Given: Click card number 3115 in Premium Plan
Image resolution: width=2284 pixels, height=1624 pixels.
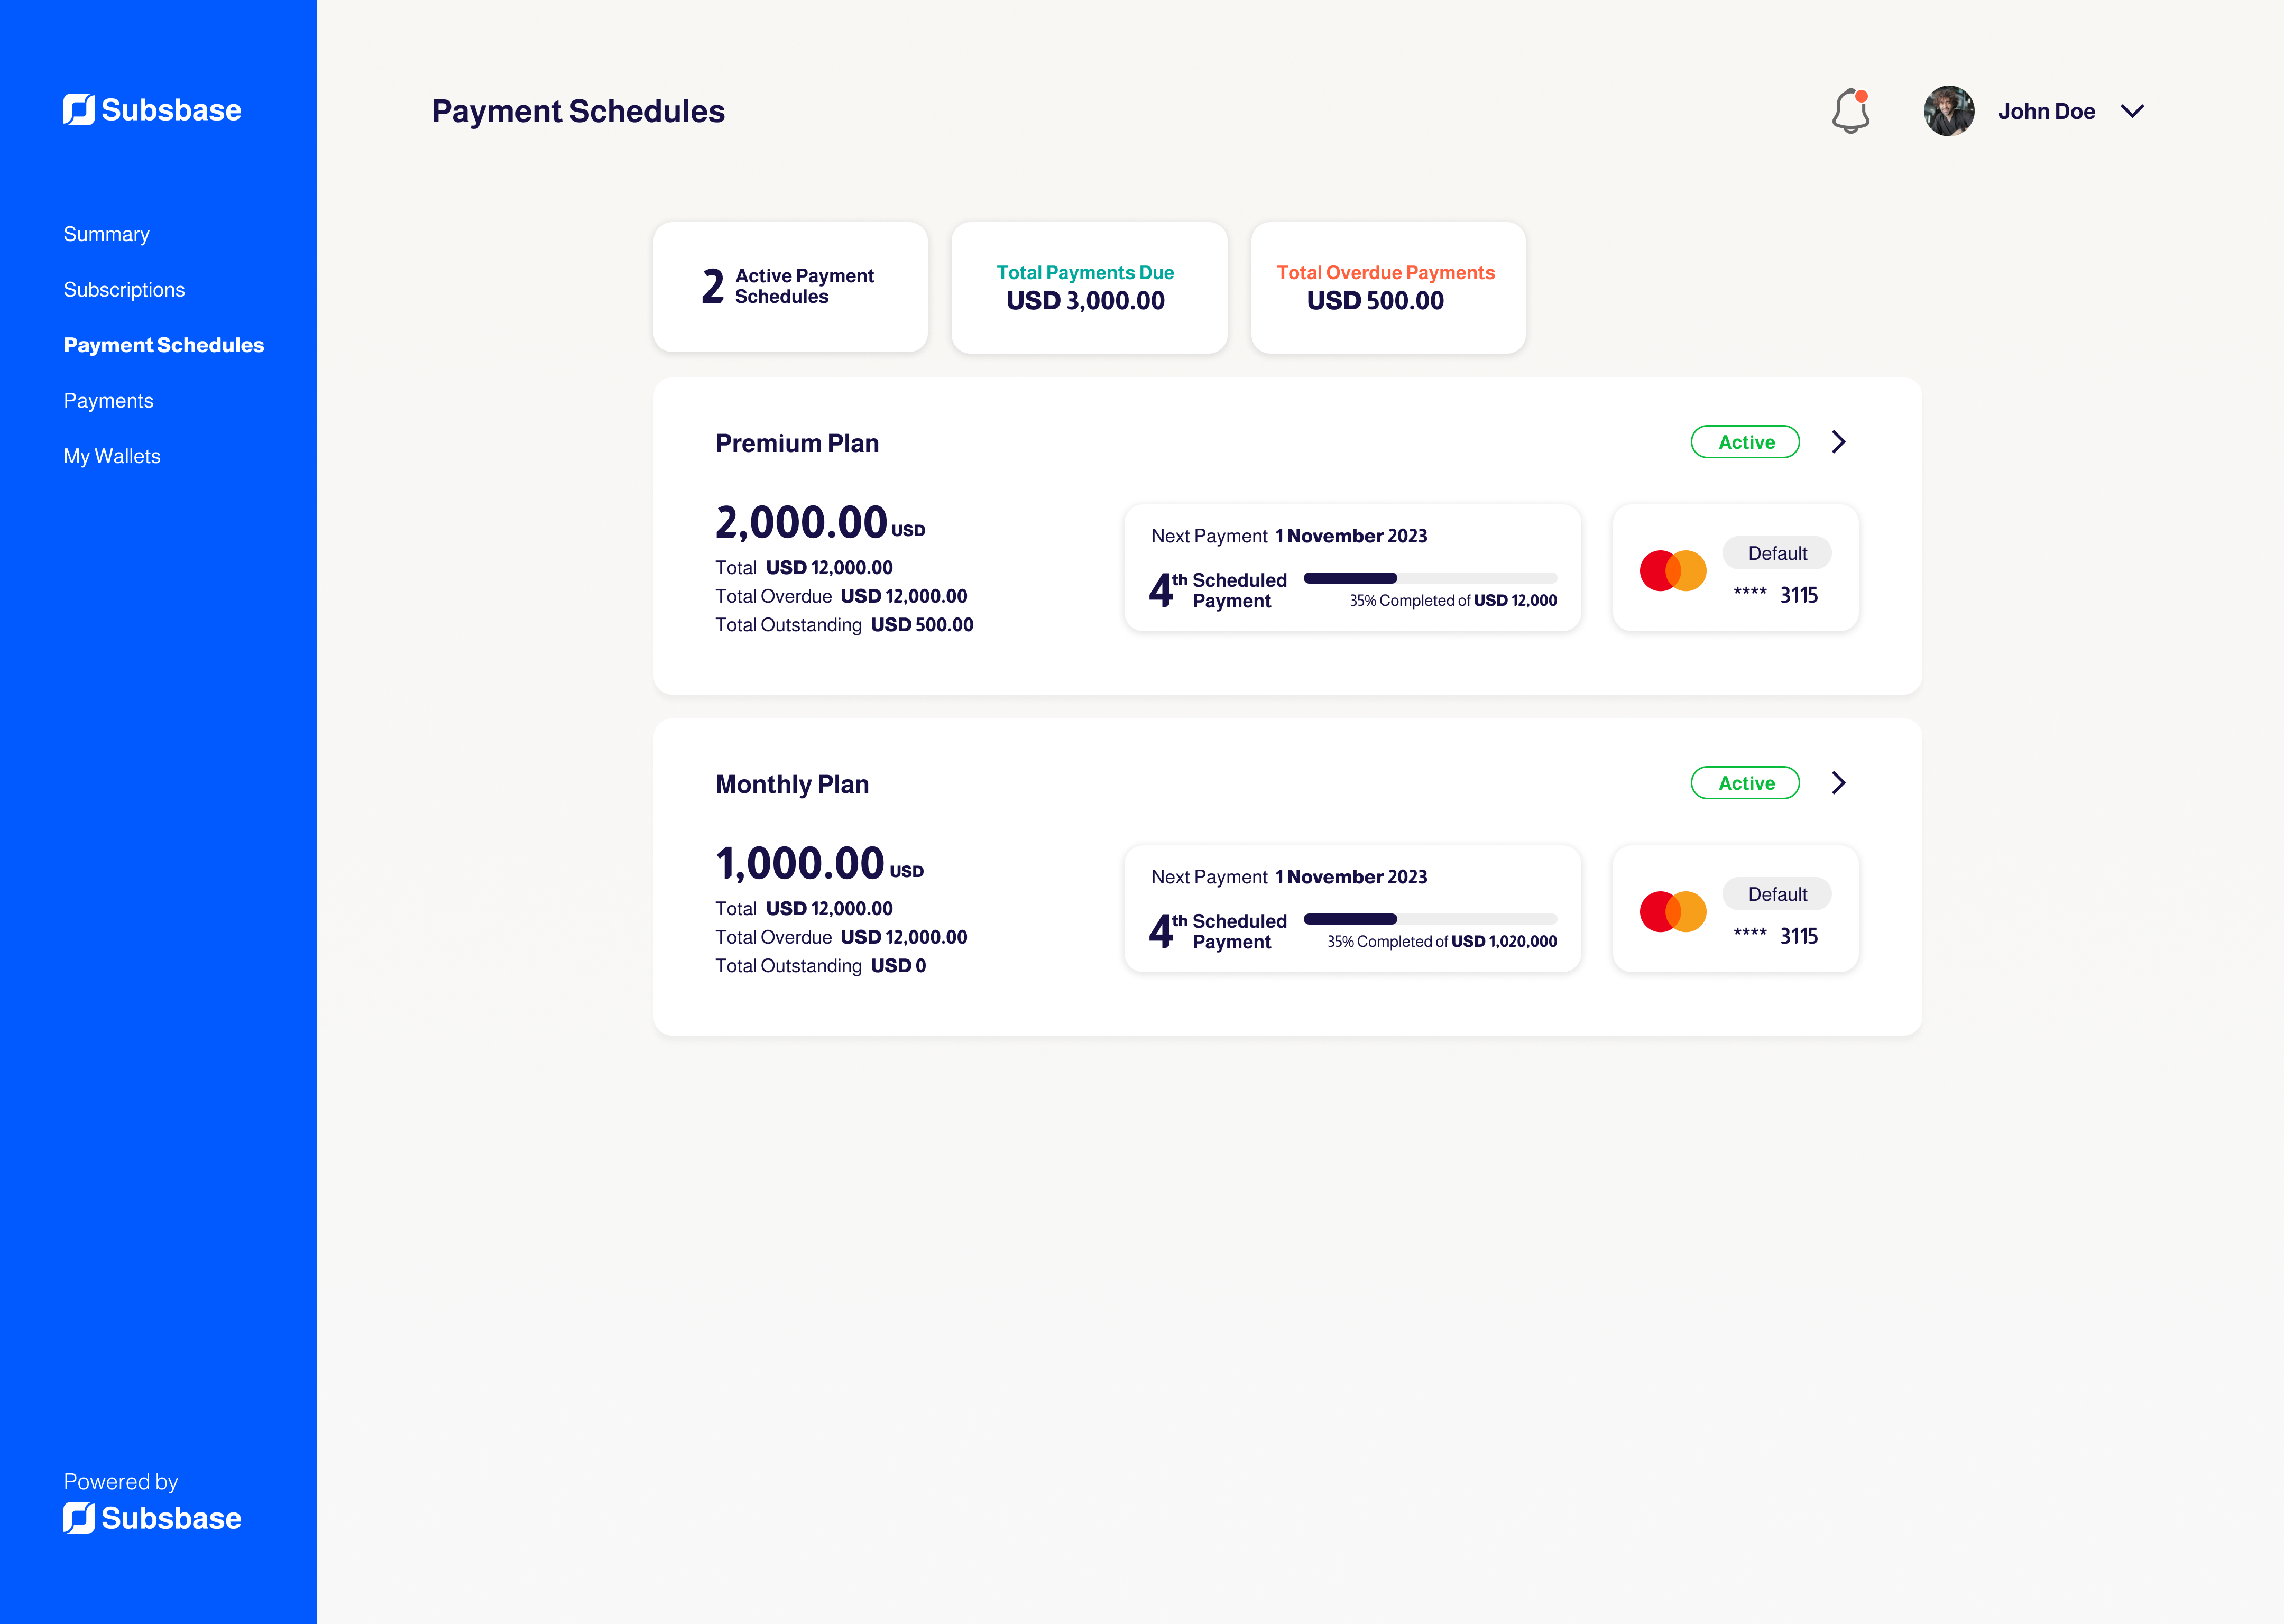Looking at the screenshot, I should coord(1798,596).
